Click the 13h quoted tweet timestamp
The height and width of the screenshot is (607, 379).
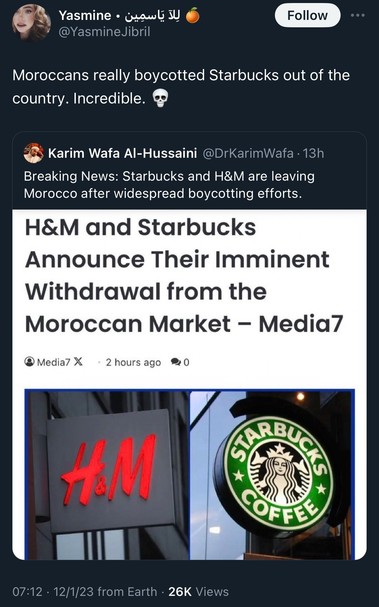314,153
